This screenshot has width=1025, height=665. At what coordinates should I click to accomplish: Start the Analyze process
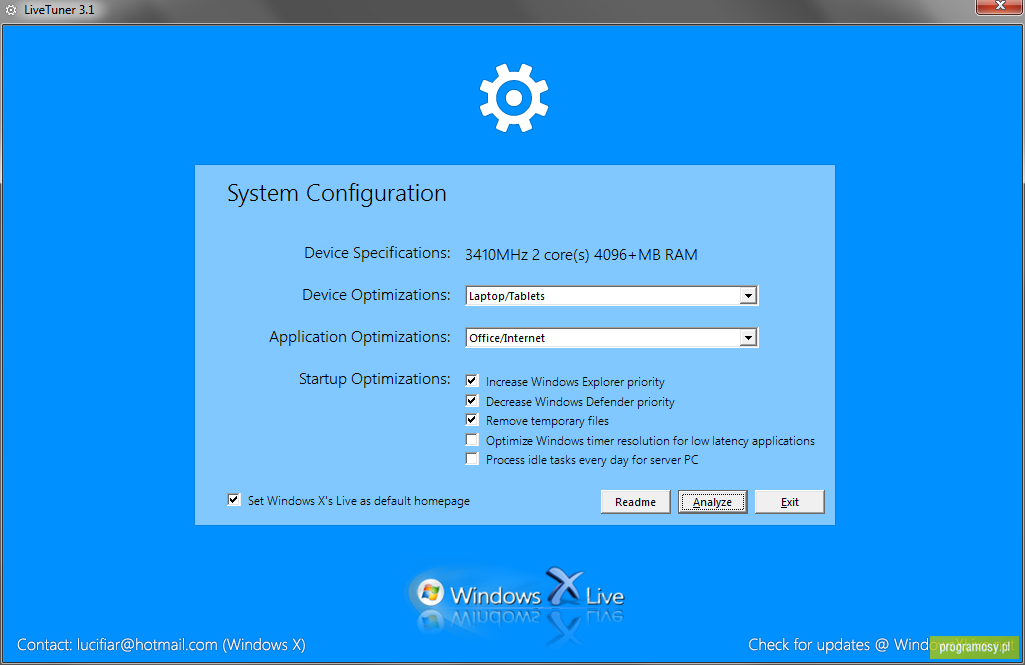[x=713, y=502]
